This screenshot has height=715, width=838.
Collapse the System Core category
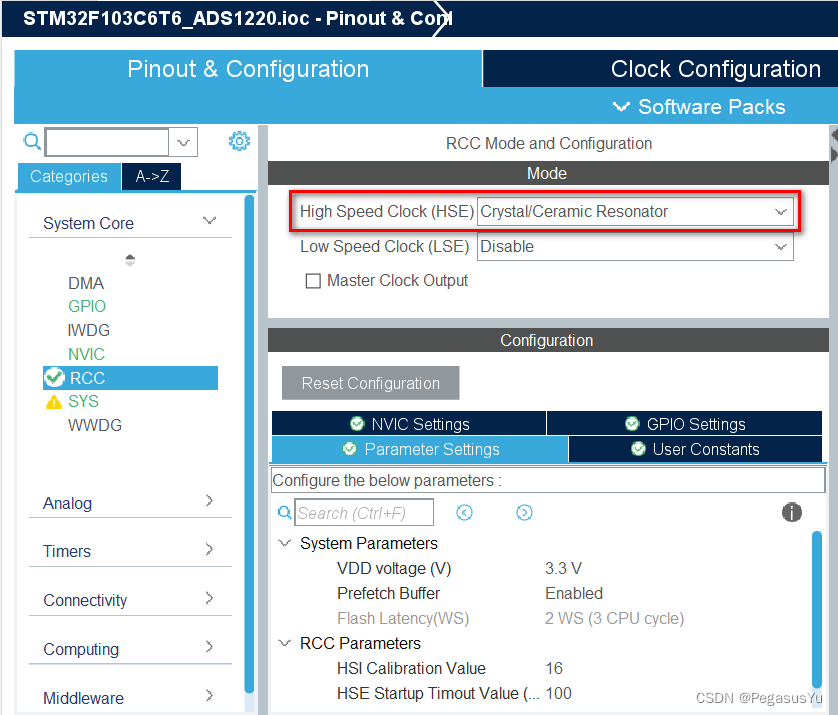pos(210,221)
